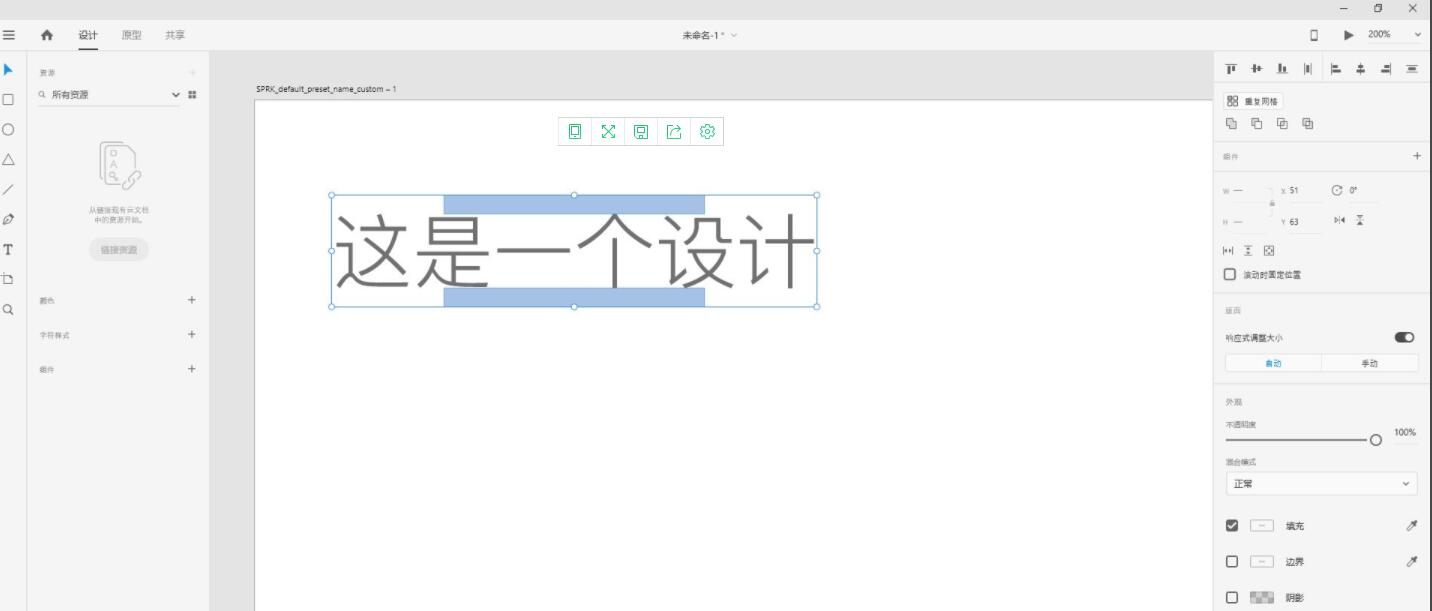Enable the 阴影 (shadow) checkbox
This screenshot has width=1432, height=611.
tap(1229, 597)
